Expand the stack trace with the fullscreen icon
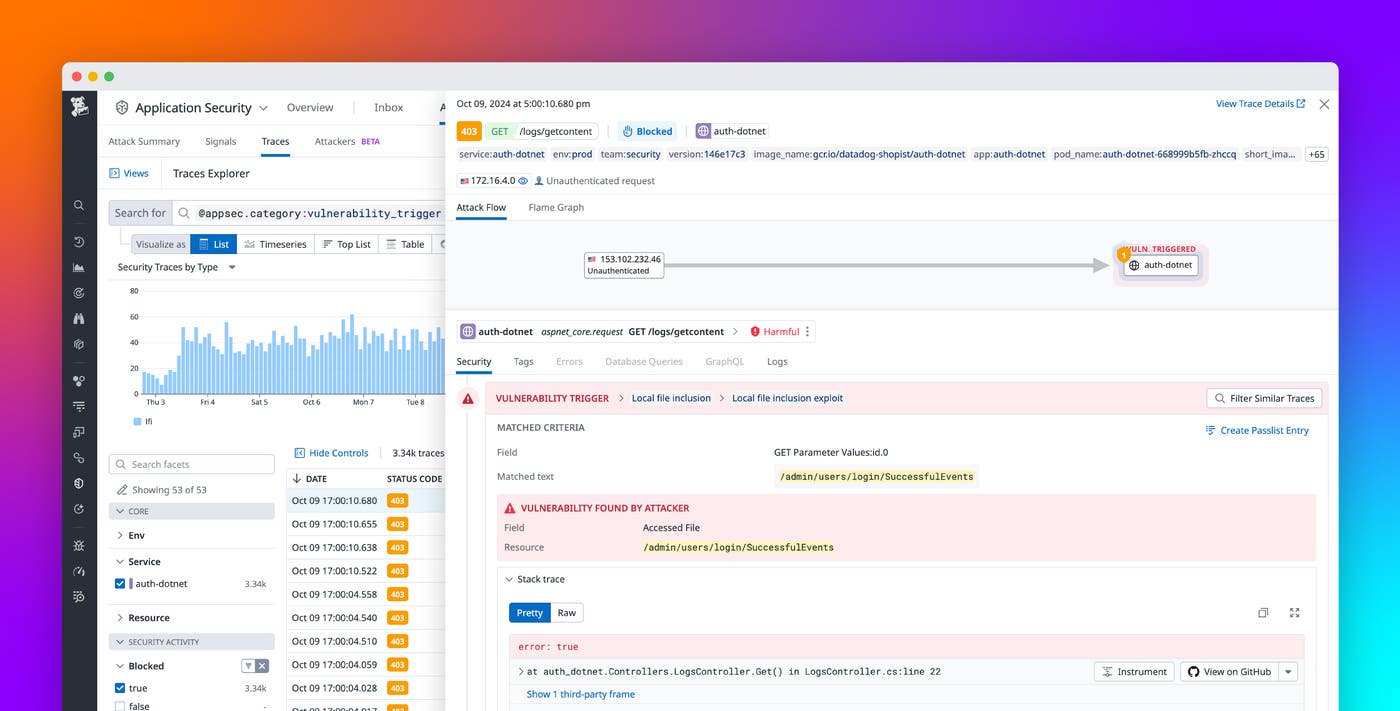The image size is (1400, 711). pos(1294,613)
